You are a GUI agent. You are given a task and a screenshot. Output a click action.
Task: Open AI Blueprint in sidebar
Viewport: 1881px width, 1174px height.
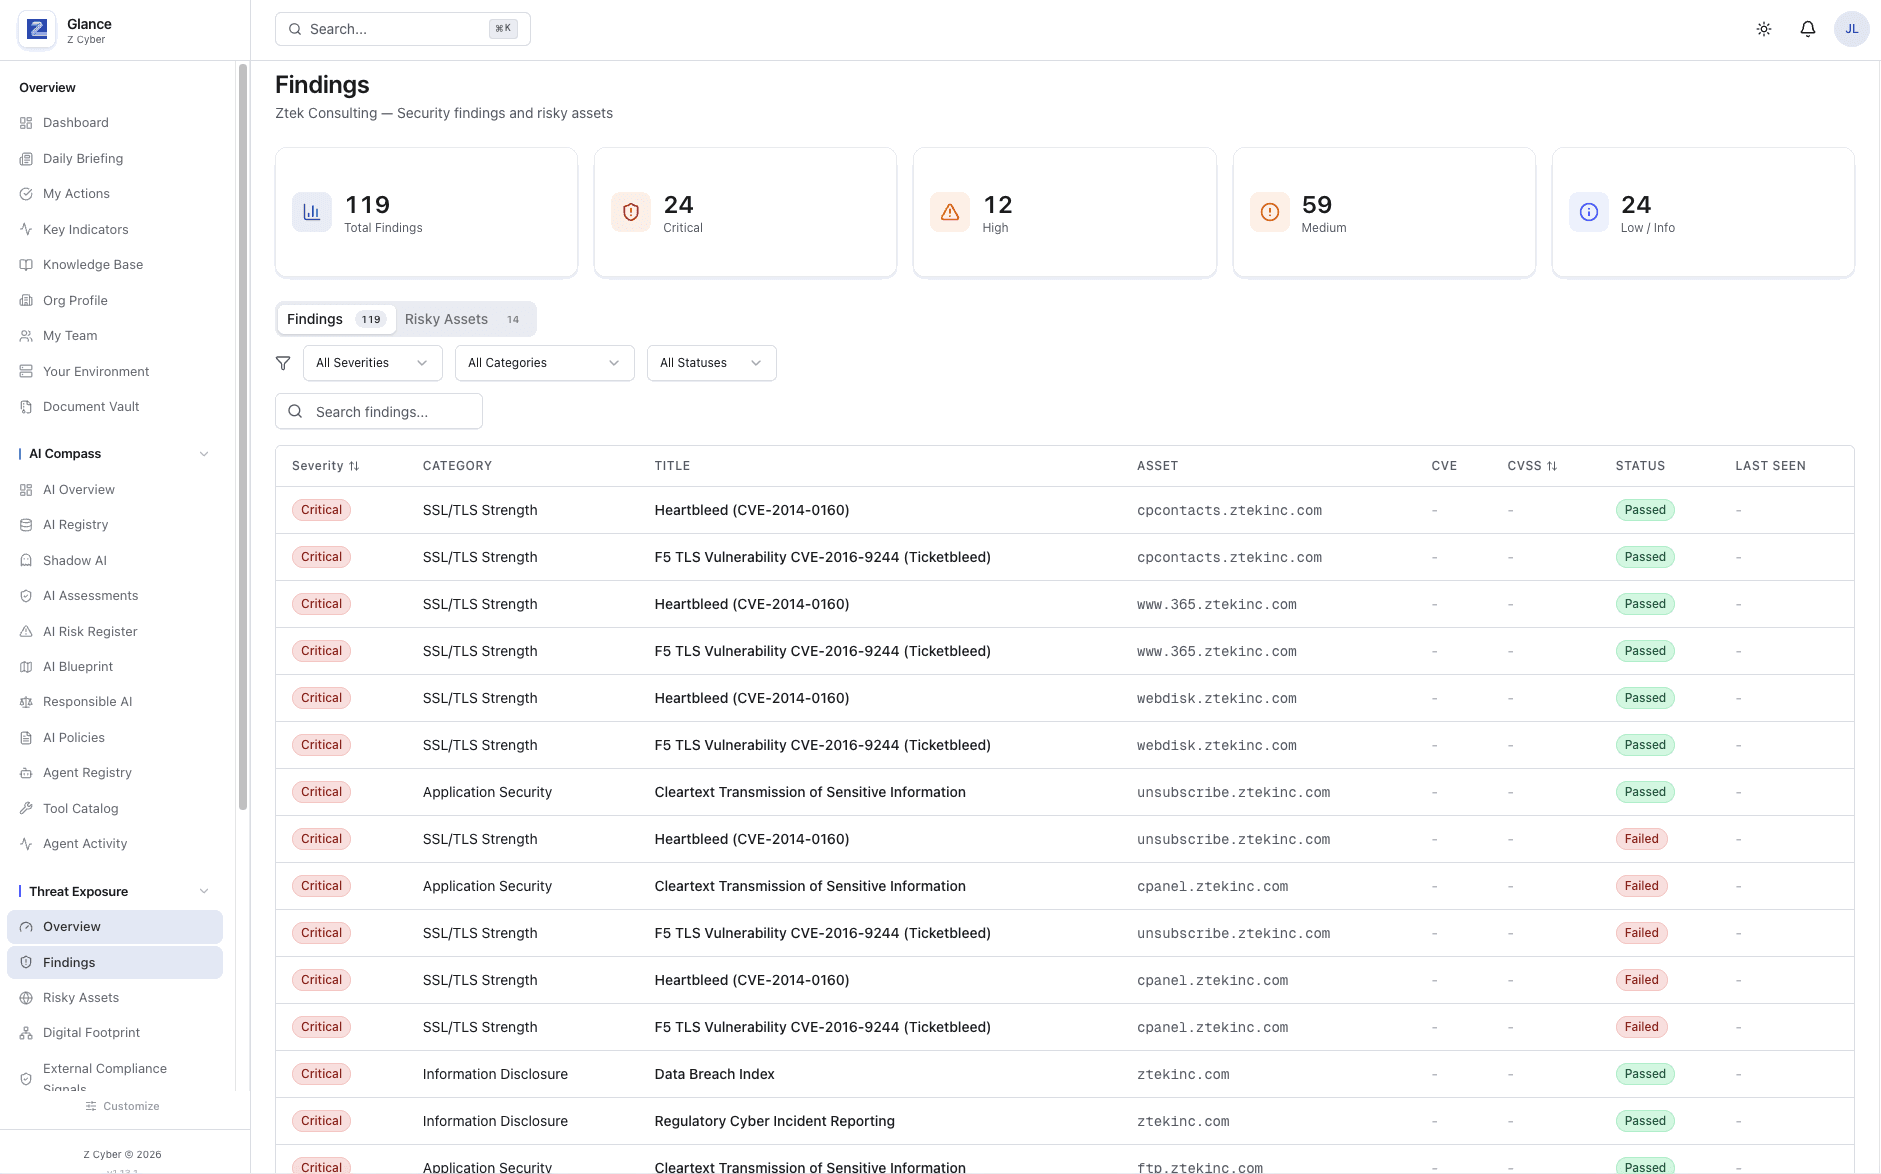coord(115,667)
